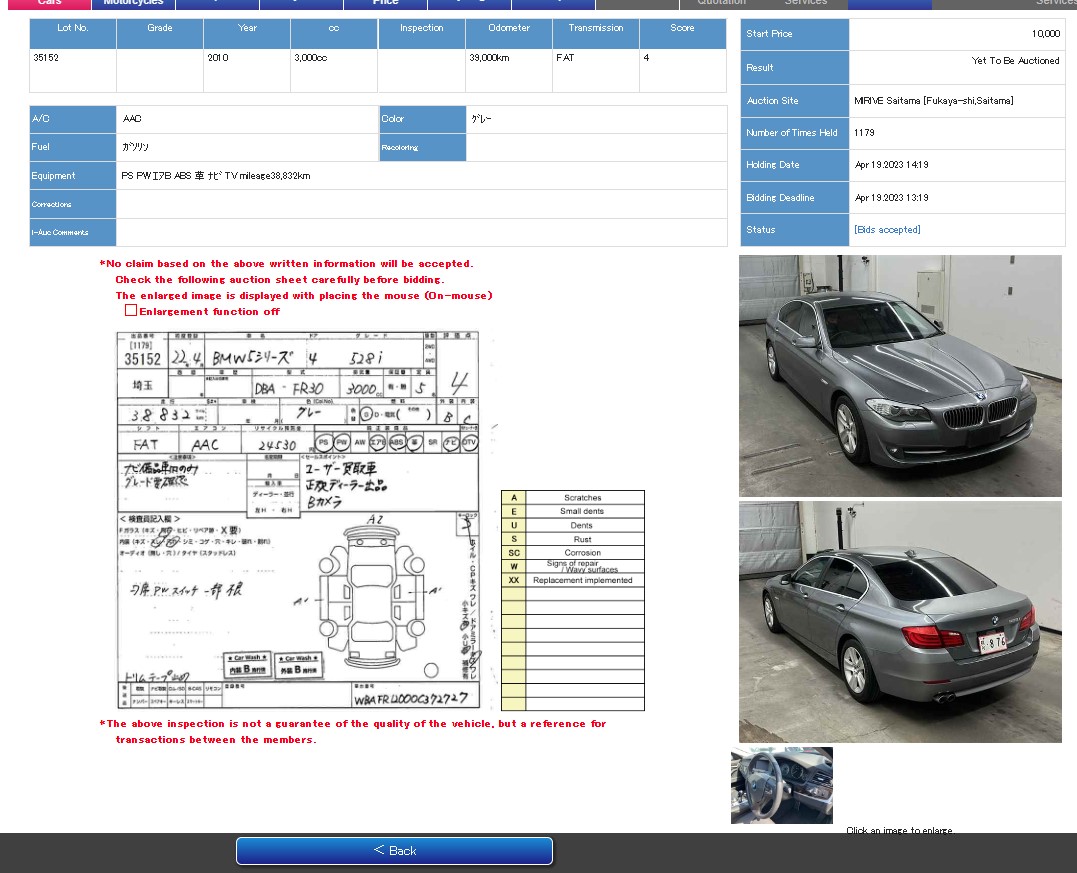1077x873 pixels.
Task: Click the yellow A scratches legend cell
Action: pos(513,497)
